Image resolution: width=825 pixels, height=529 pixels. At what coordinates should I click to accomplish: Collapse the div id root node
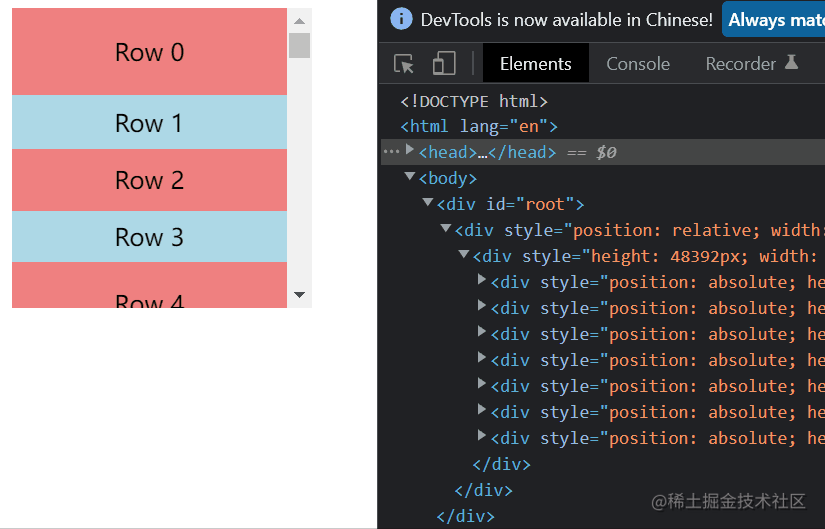tap(428, 202)
